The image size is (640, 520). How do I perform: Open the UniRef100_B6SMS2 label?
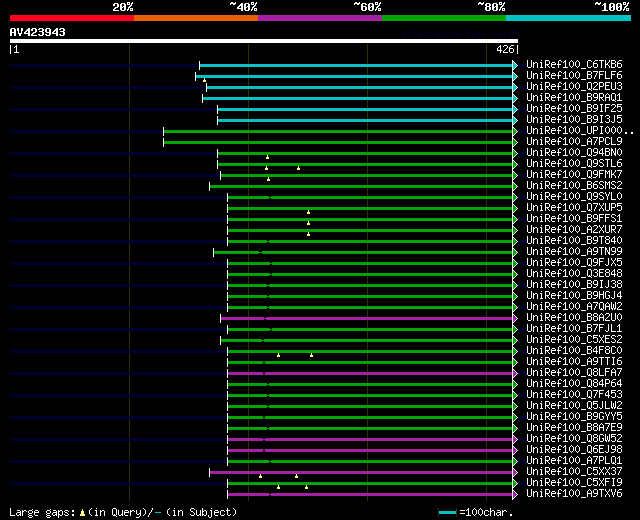[x=574, y=186]
